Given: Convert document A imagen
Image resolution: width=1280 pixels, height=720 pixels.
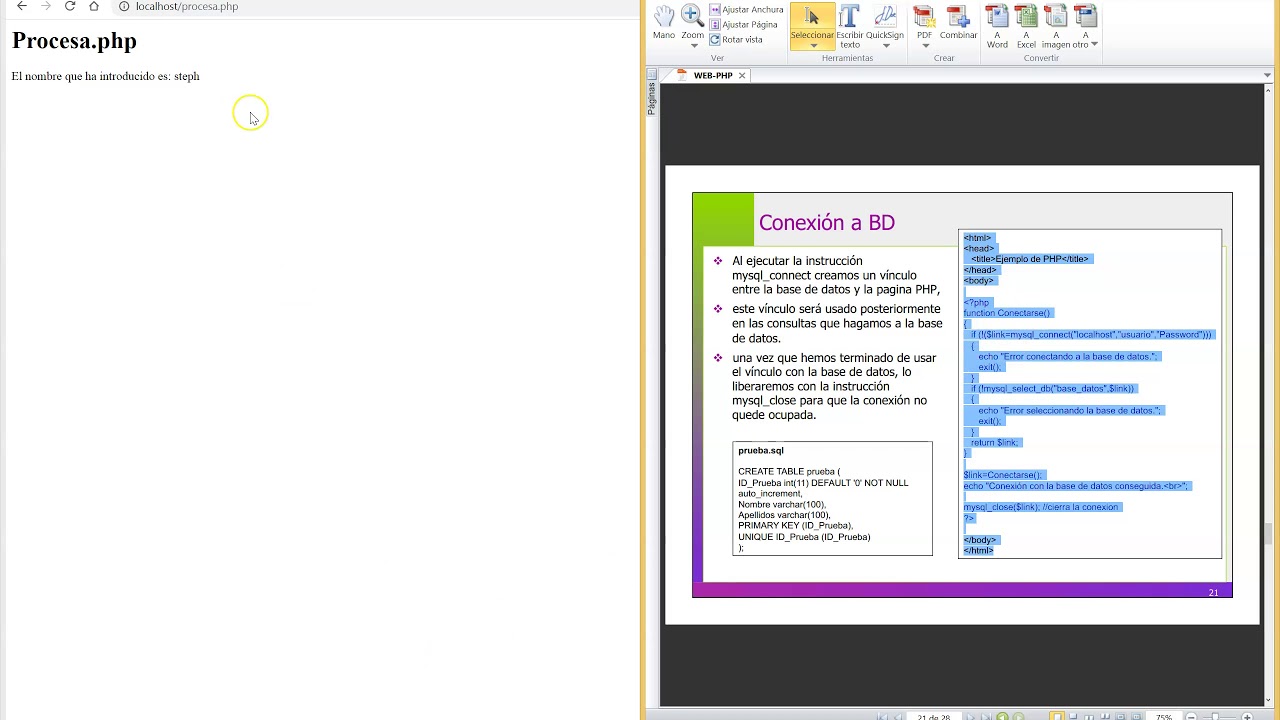Looking at the screenshot, I should click(x=1055, y=26).
